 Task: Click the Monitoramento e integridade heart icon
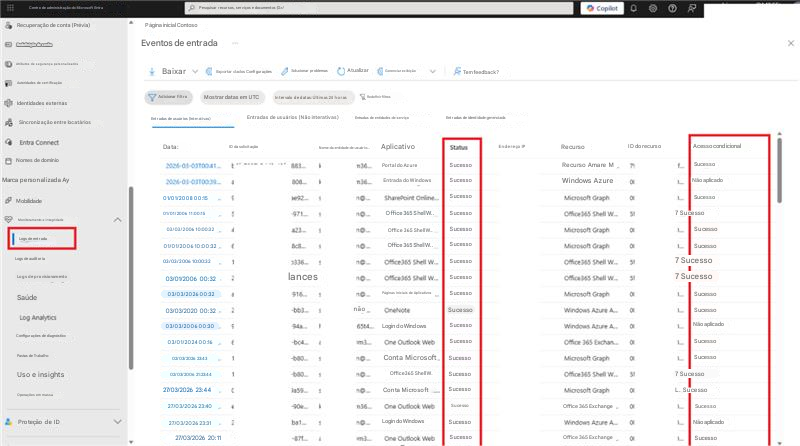pyautogui.click(x=8, y=219)
